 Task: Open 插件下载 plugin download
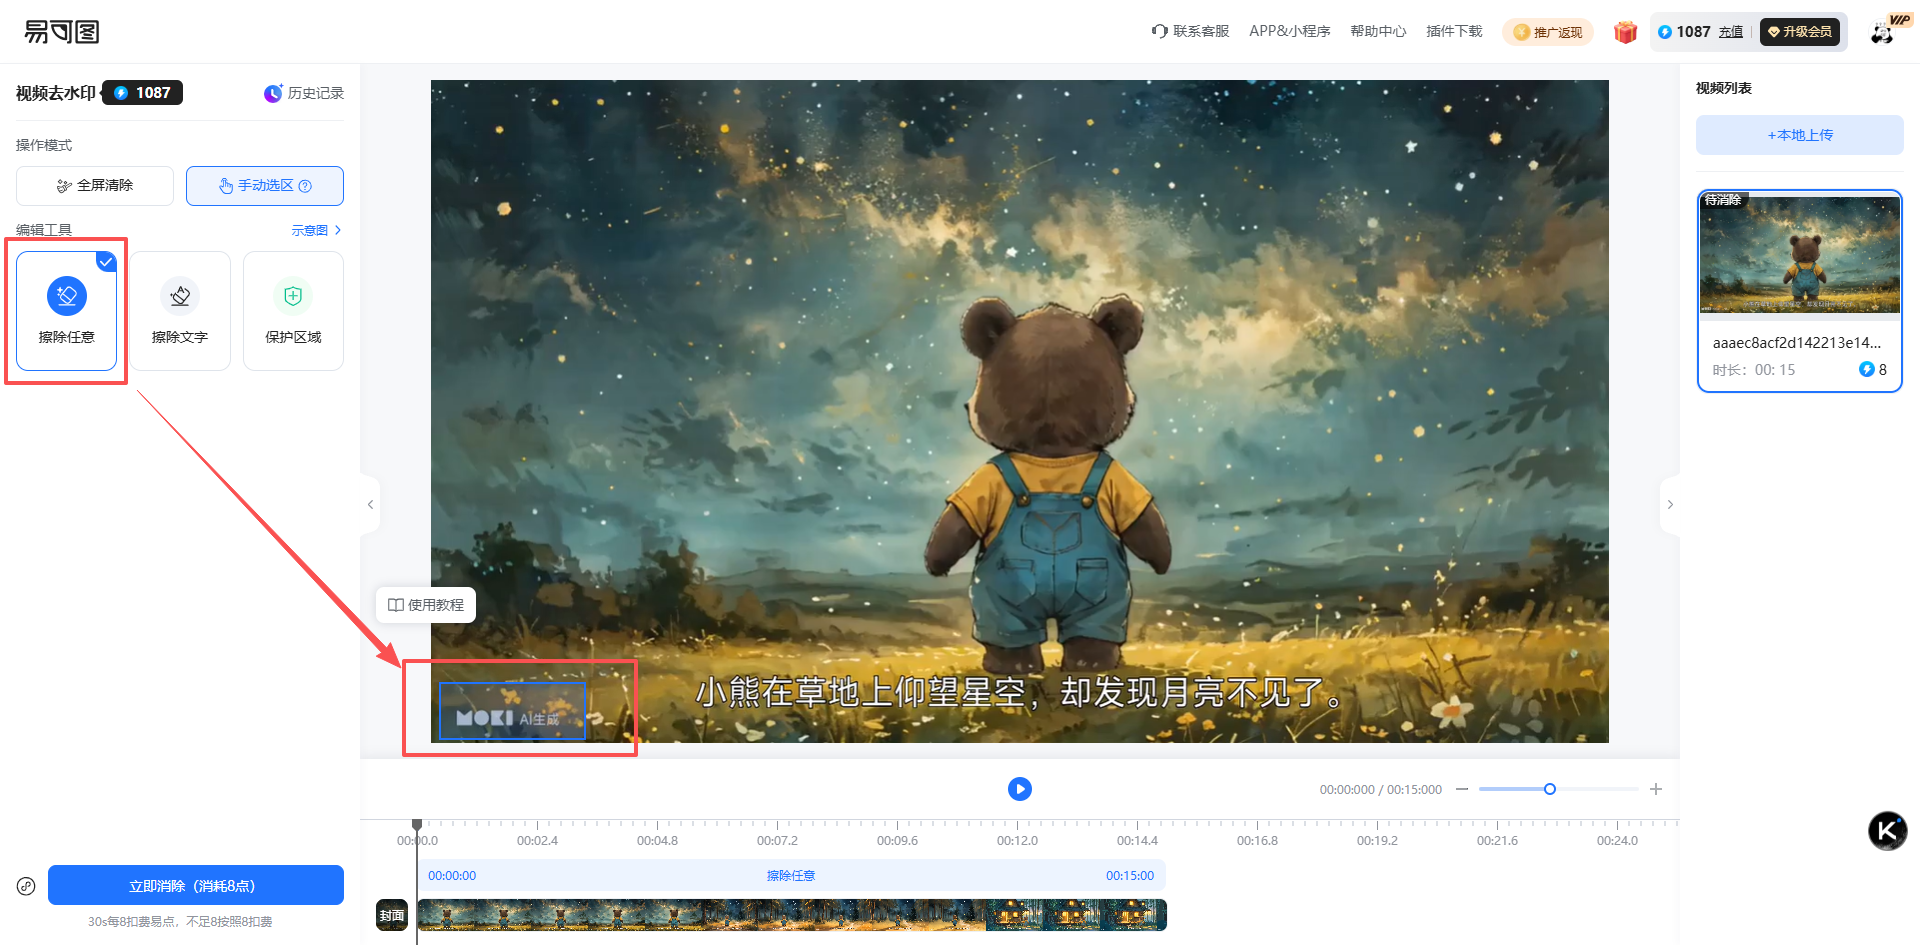click(1454, 31)
